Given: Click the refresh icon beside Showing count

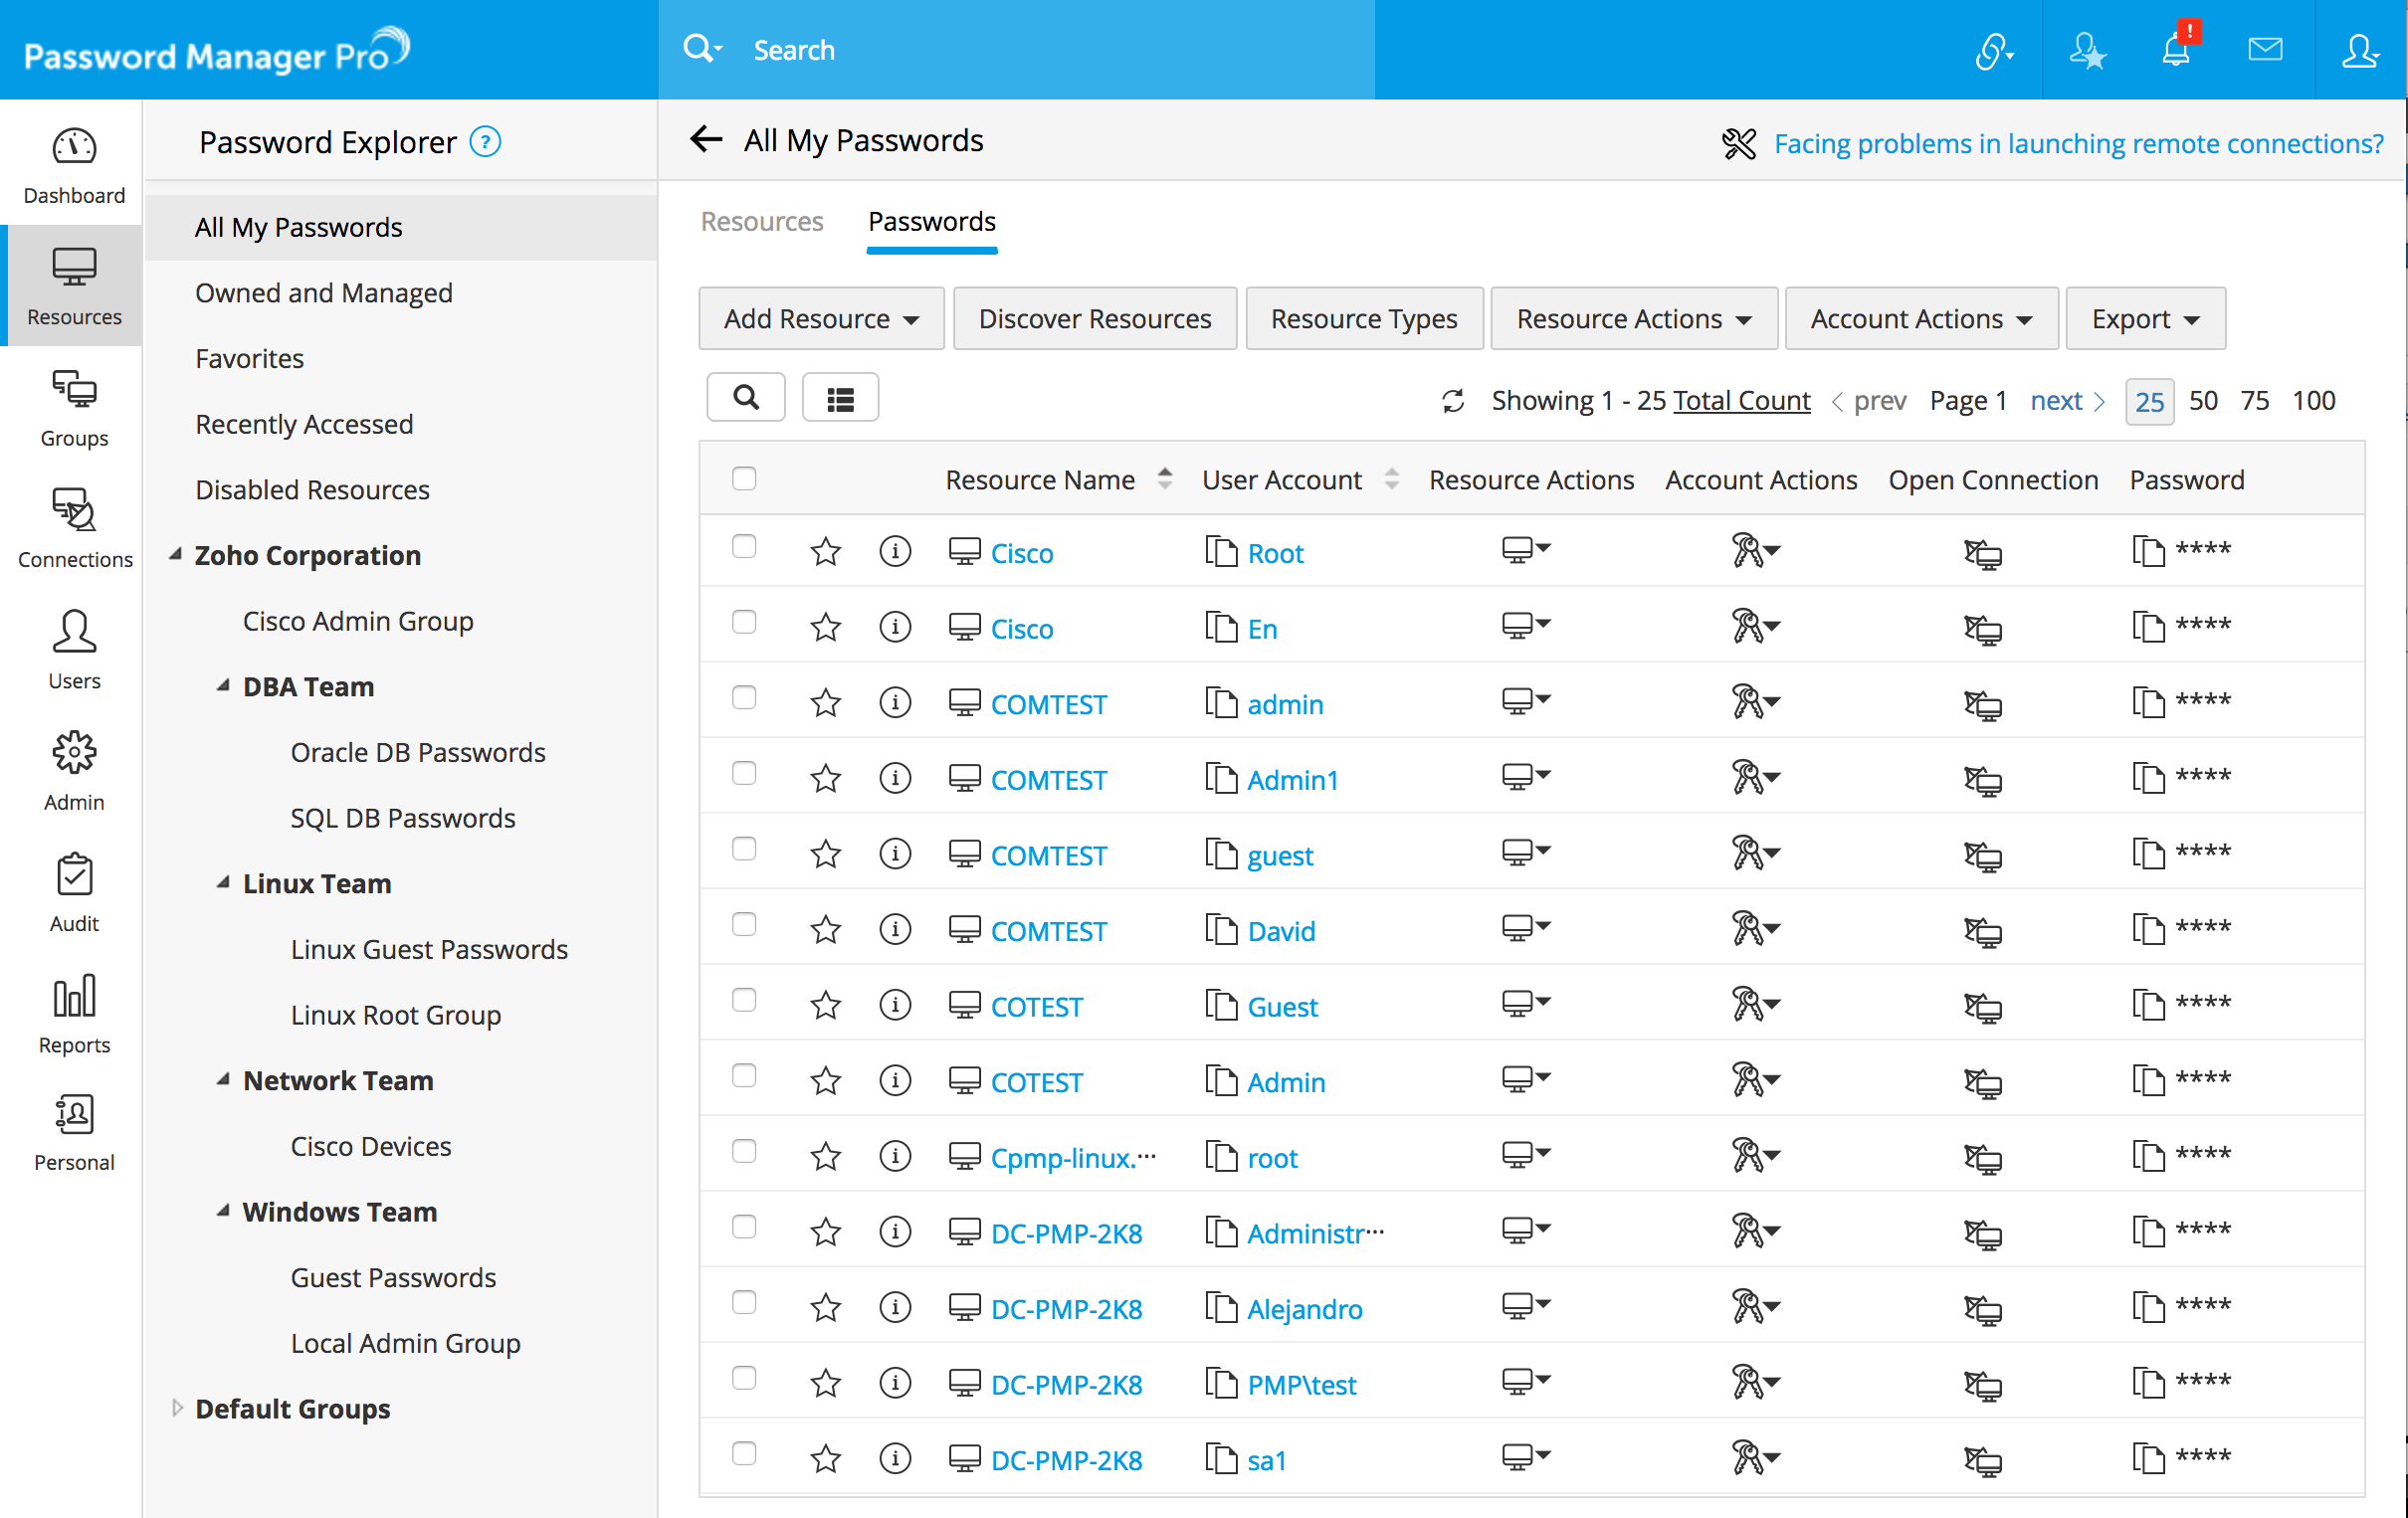Looking at the screenshot, I should coord(1453,401).
